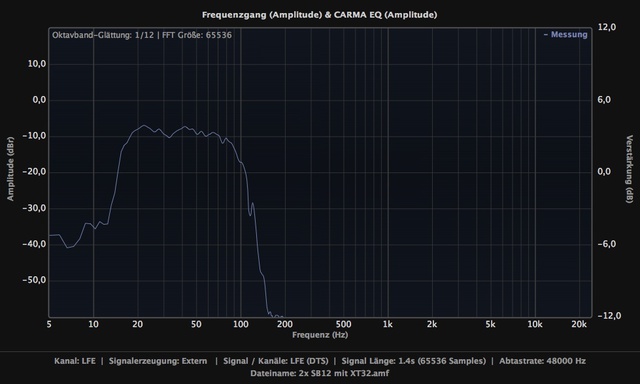Viewport: 640px width, 384px height.
Task: Click the chart title Frequenzgang (Amplitude) & CARMA EQ
Action: 319,15
